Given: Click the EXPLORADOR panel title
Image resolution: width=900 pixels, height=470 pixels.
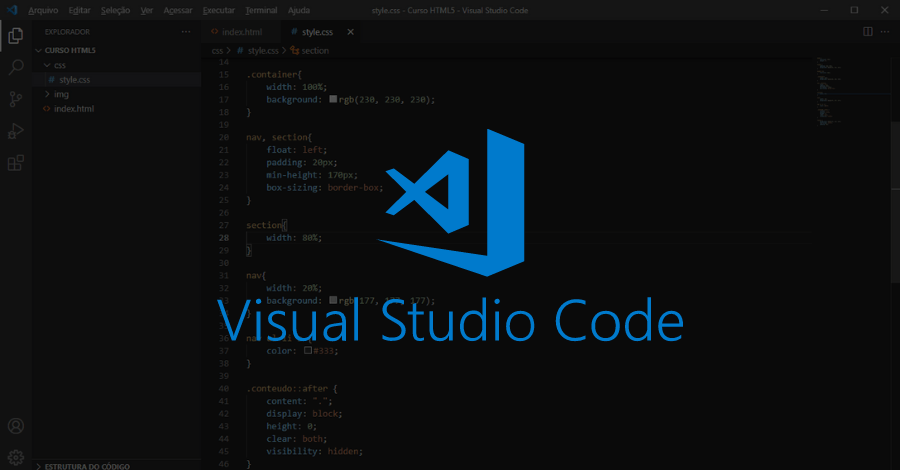Looking at the screenshot, I should (x=67, y=32).
